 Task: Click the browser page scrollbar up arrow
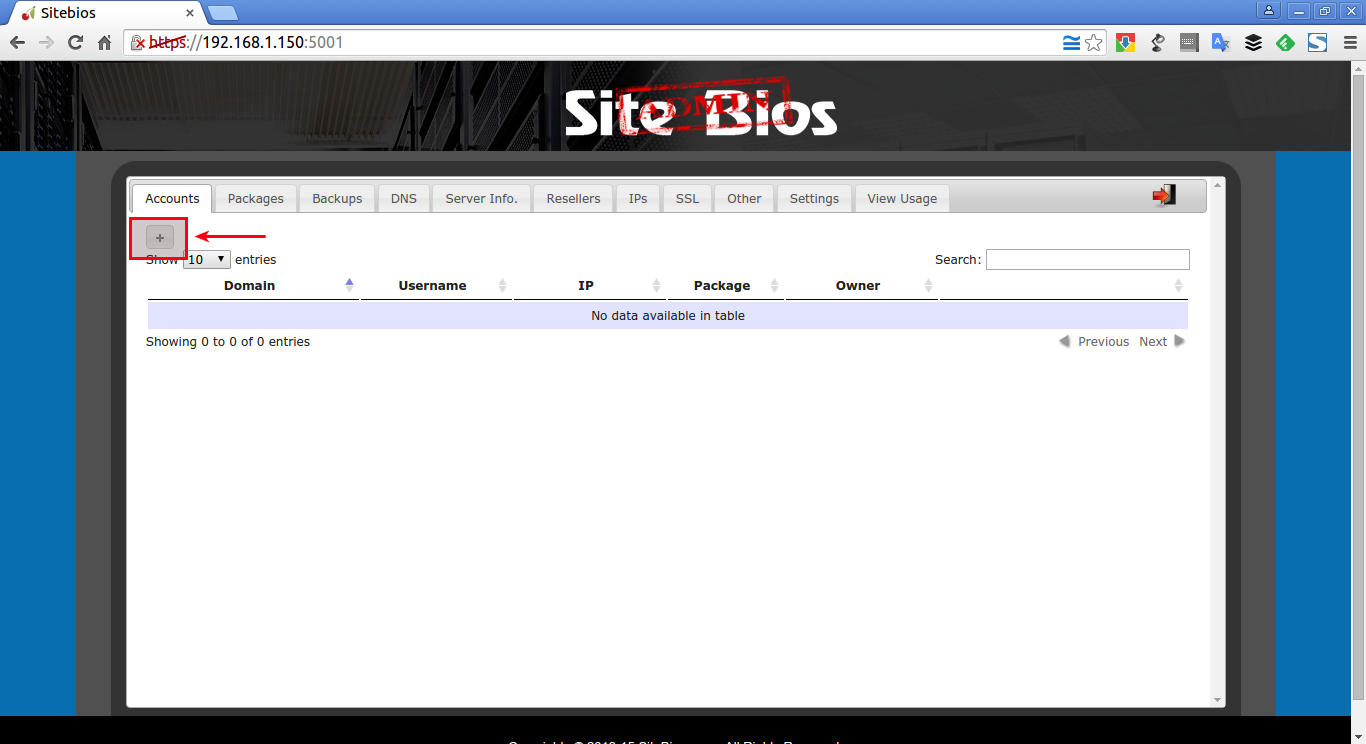point(1358,68)
